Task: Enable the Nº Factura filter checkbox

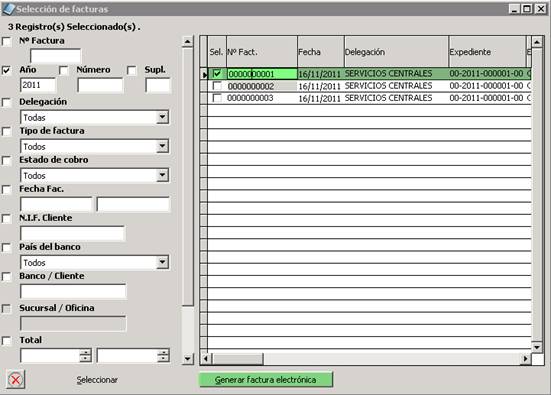Action: (6, 42)
